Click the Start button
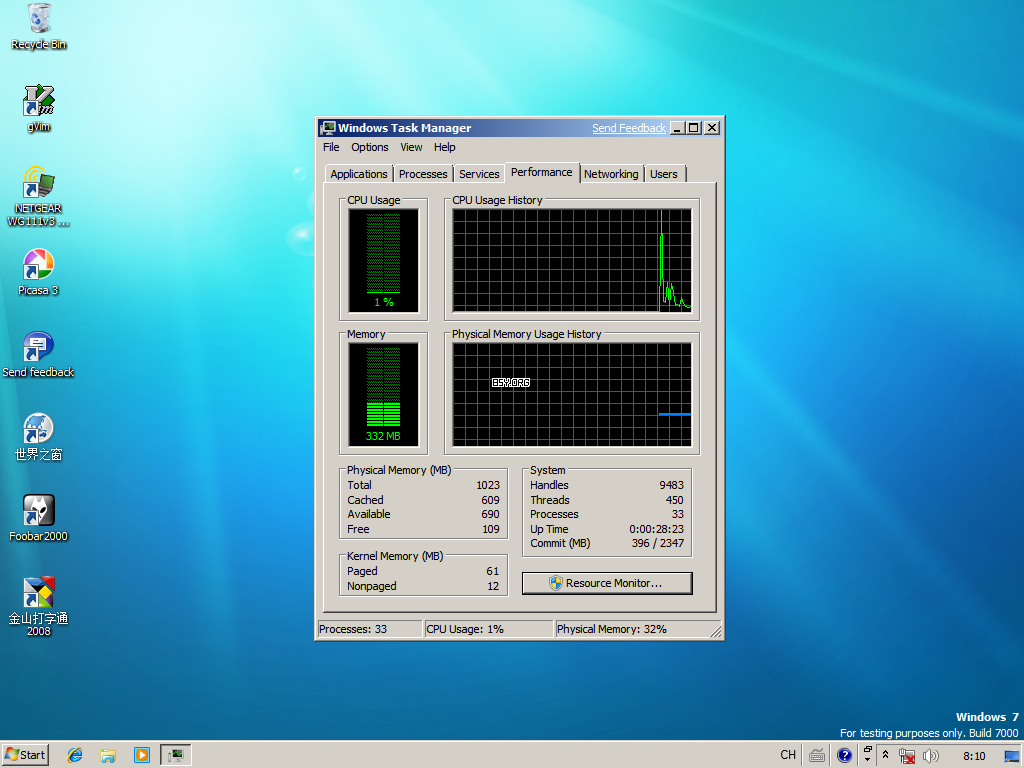1024x768 pixels. tap(26, 755)
